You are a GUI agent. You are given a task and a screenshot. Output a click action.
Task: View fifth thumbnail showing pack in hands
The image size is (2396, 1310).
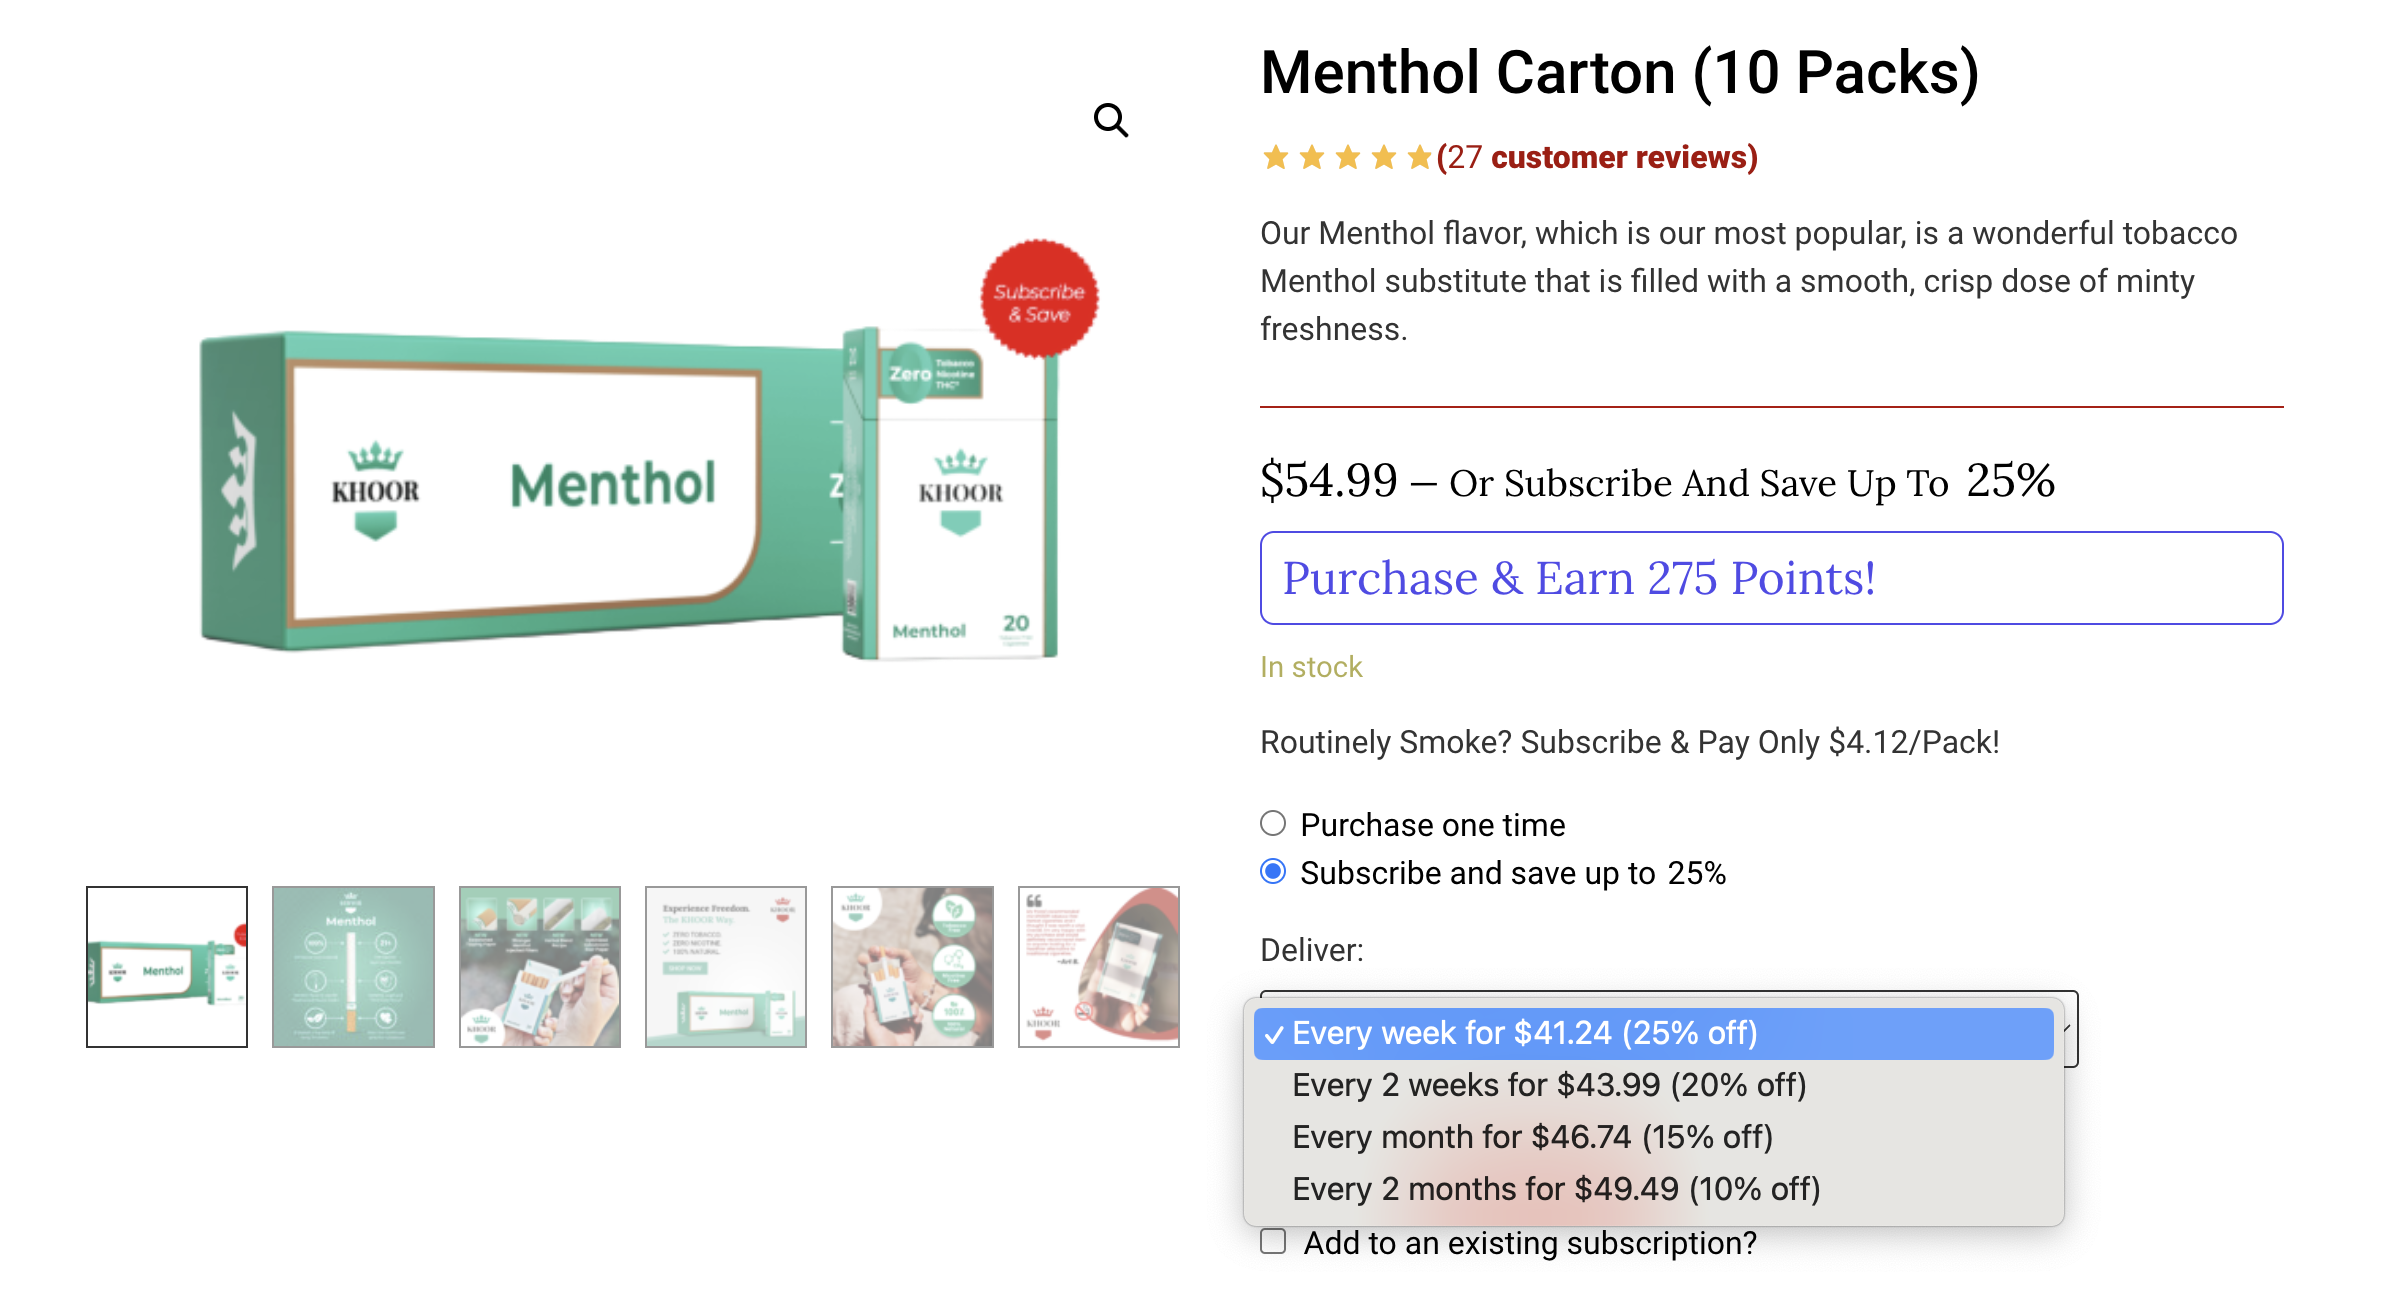[x=912, y=967]
